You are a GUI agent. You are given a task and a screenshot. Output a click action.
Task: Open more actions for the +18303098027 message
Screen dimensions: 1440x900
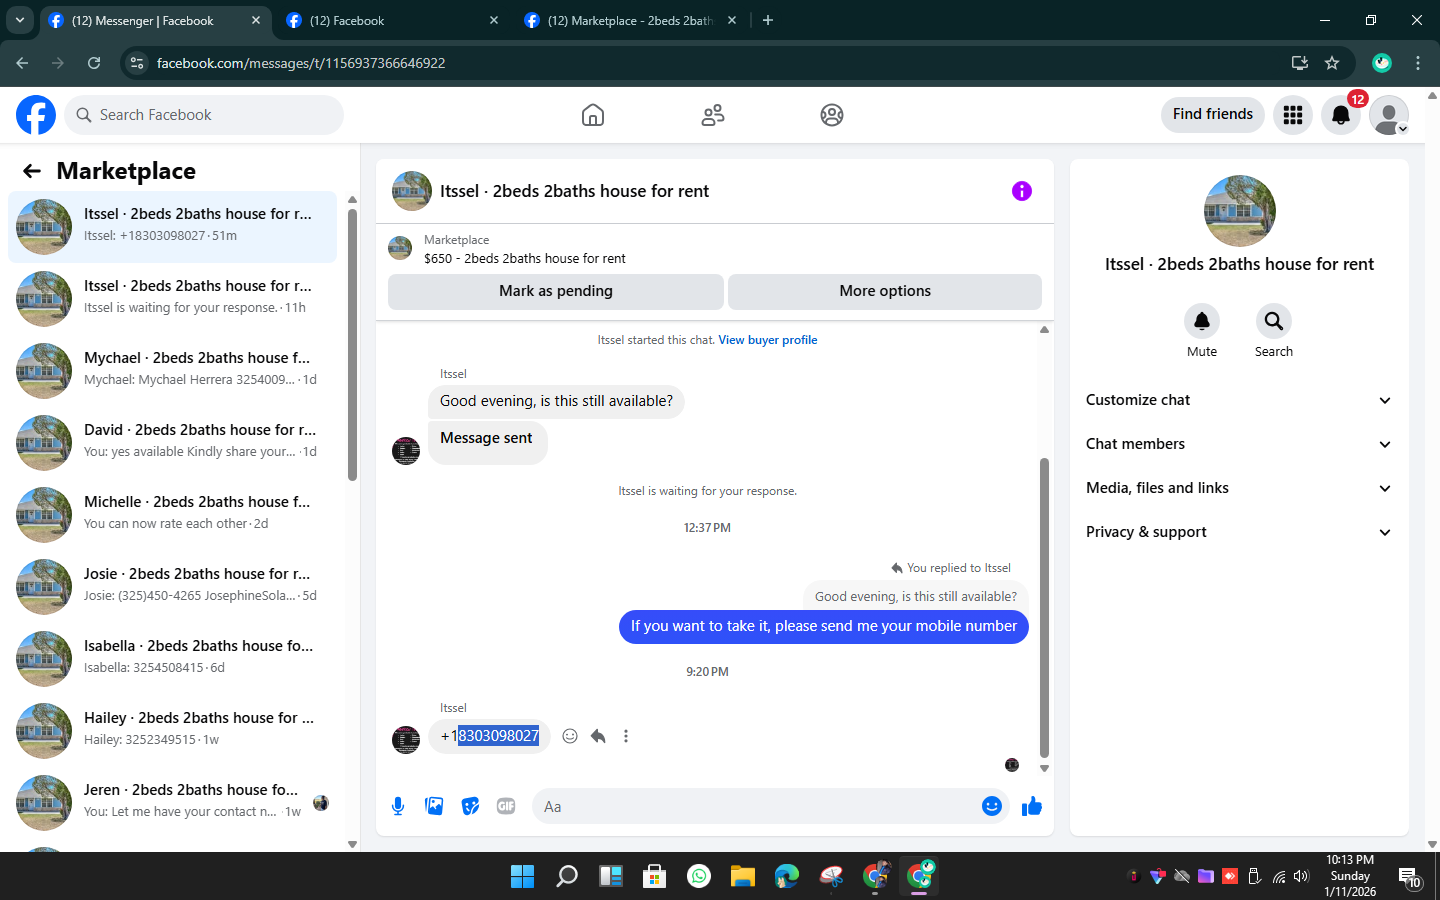pos(626,736)
